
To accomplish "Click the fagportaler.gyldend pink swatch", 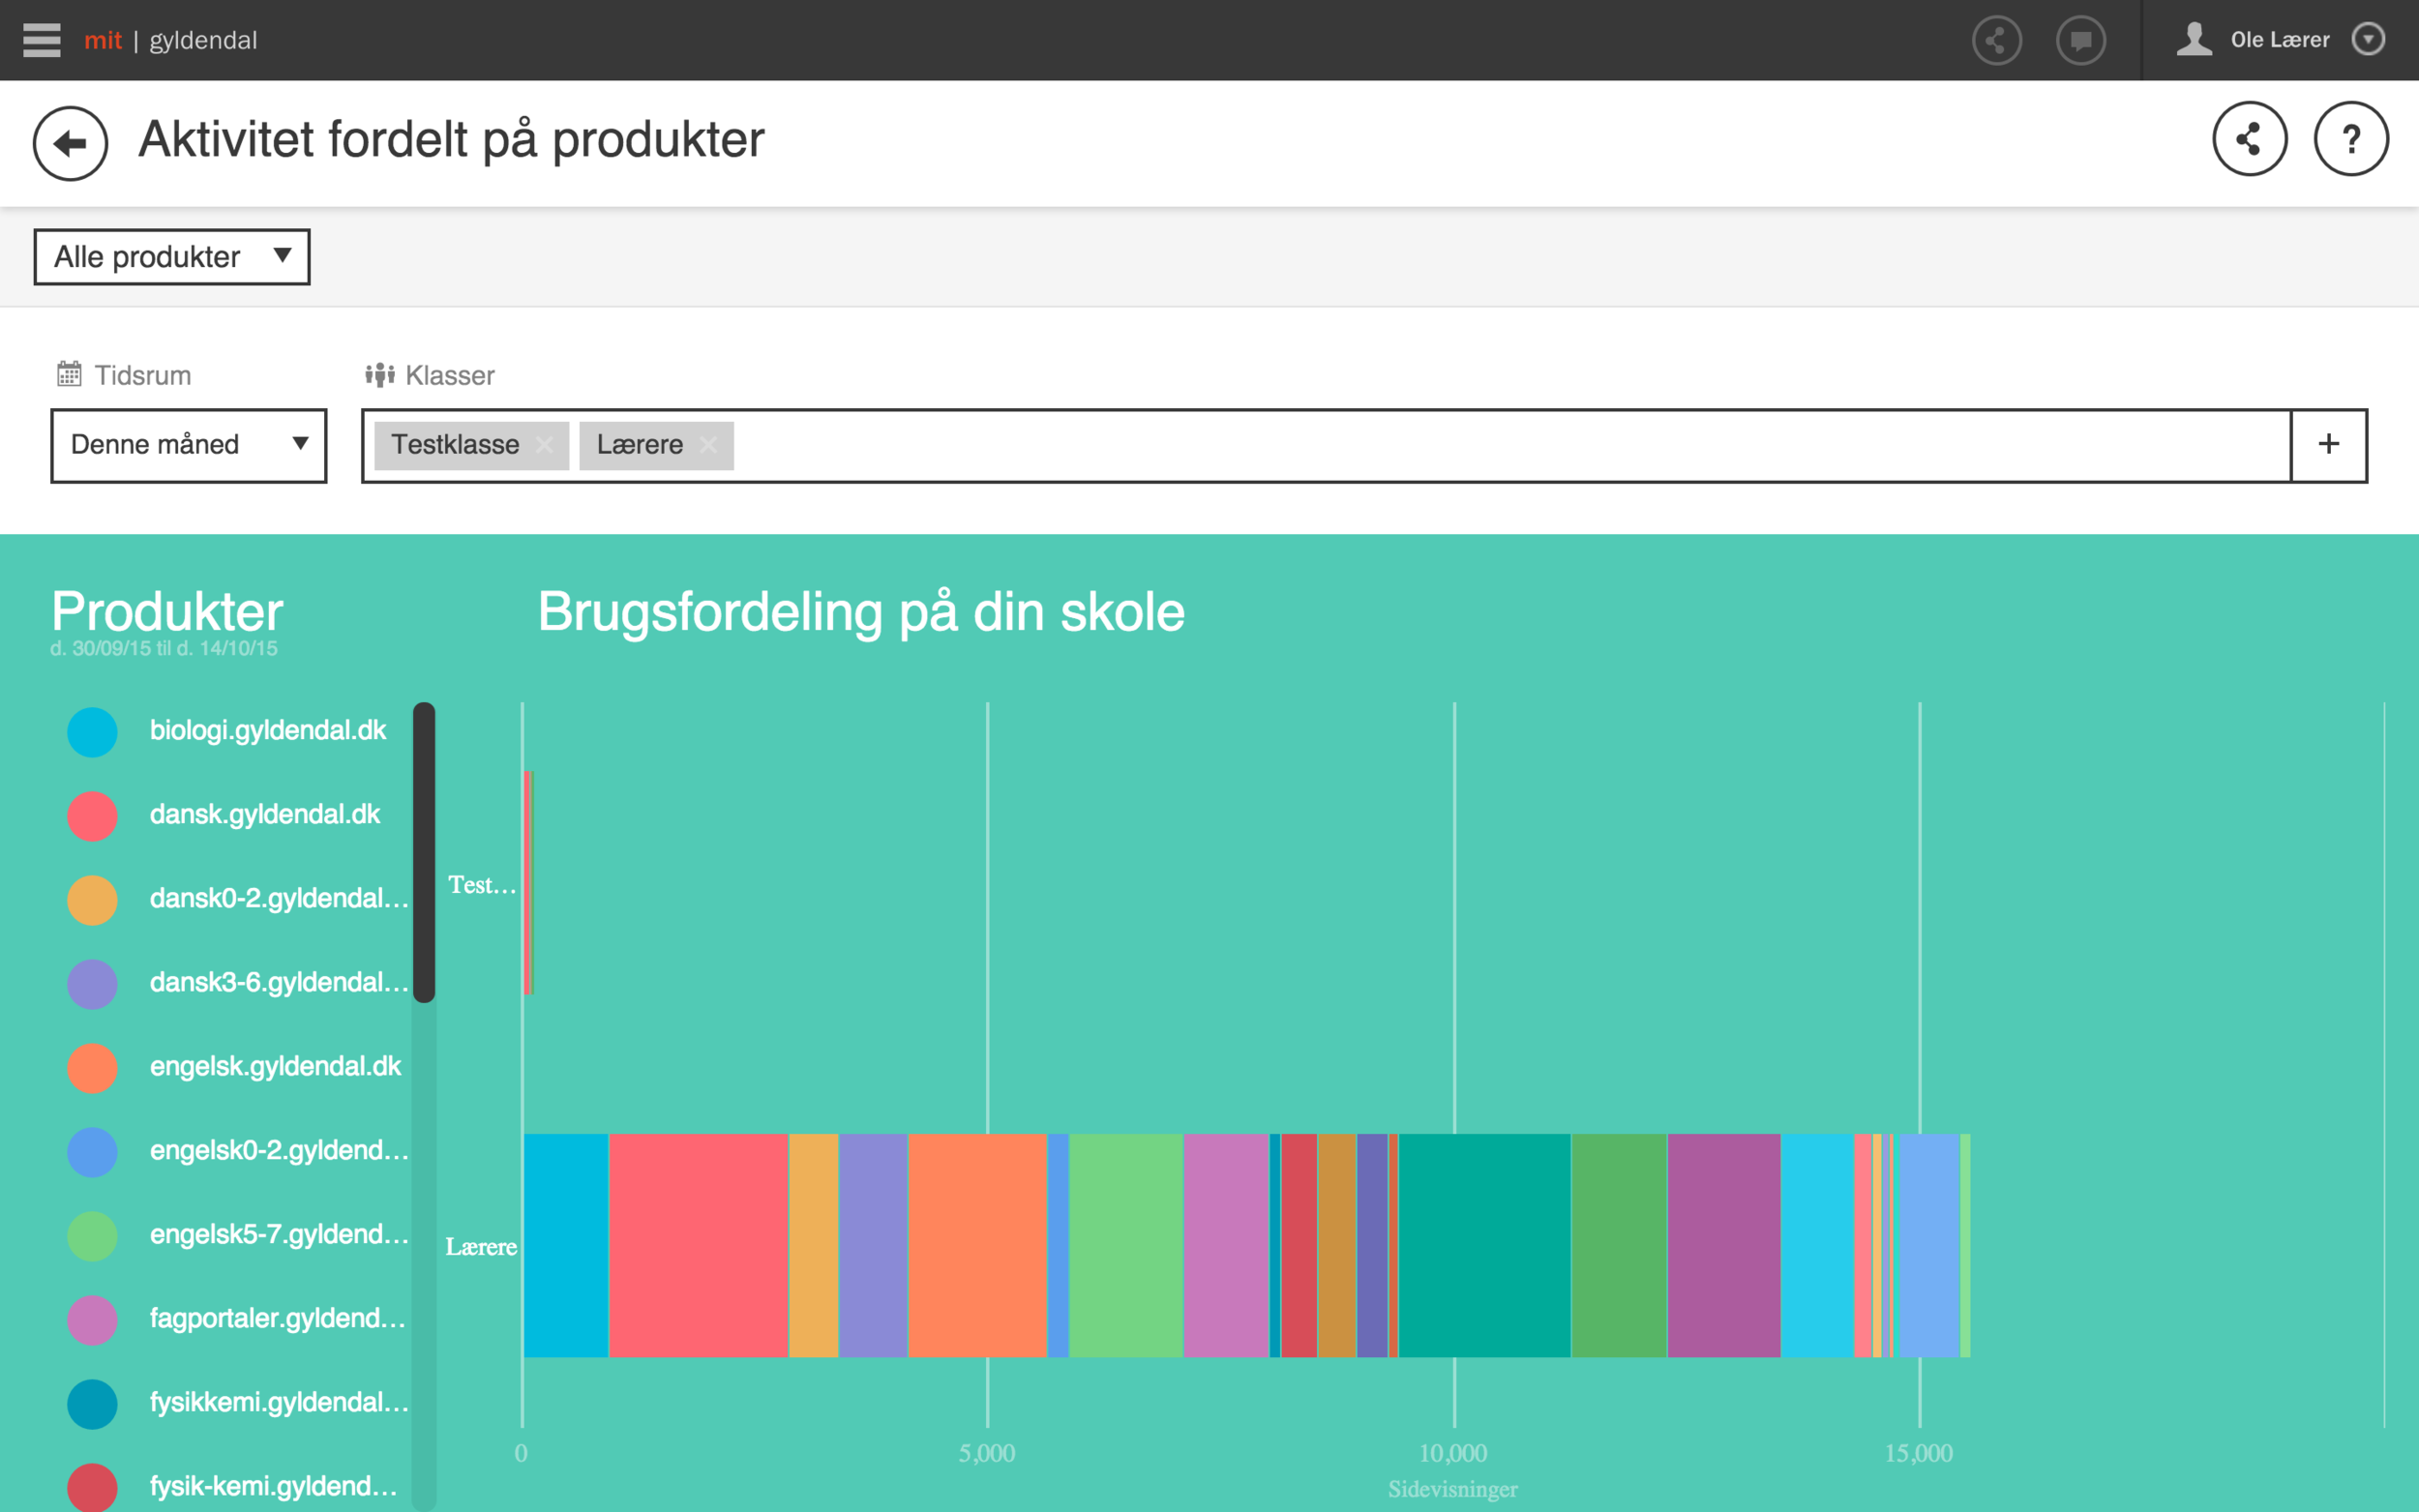I will coord(92,1320).
